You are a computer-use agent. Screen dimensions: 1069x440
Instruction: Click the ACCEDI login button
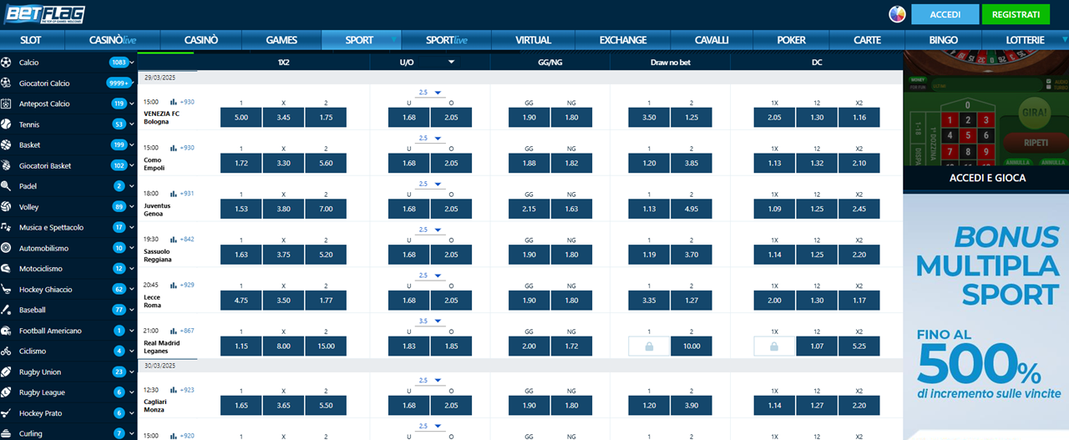click(945, 15)
